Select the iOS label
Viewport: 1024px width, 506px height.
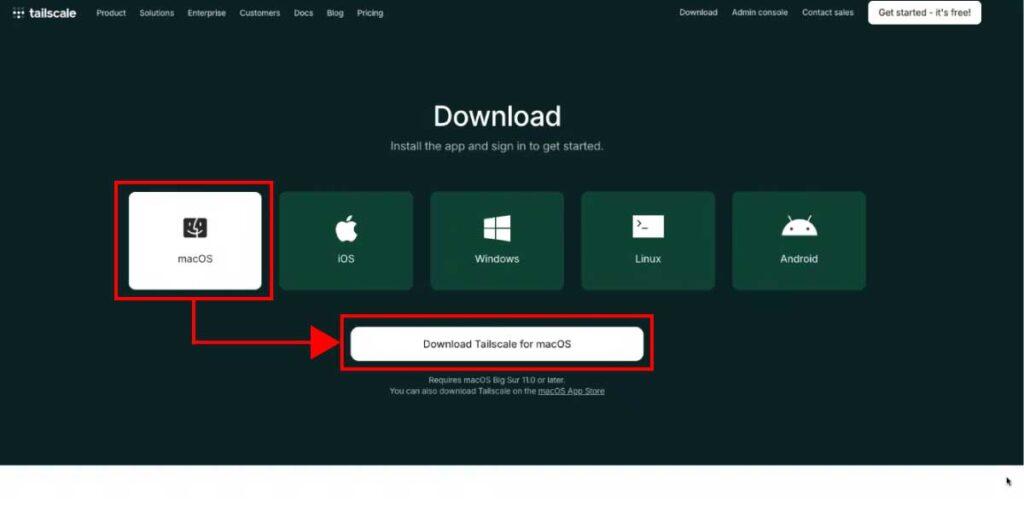click(346, 259)
